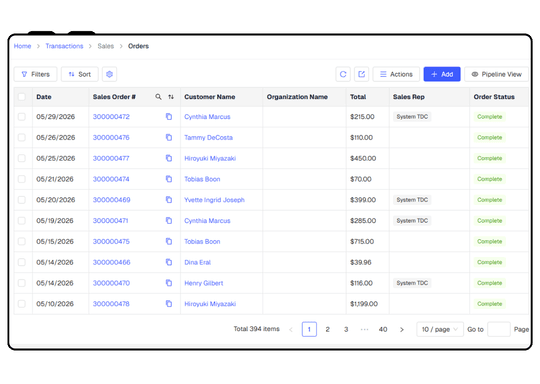Check the box for order 300000474
This screenshot has height=384, width=540.
(22, 179)
